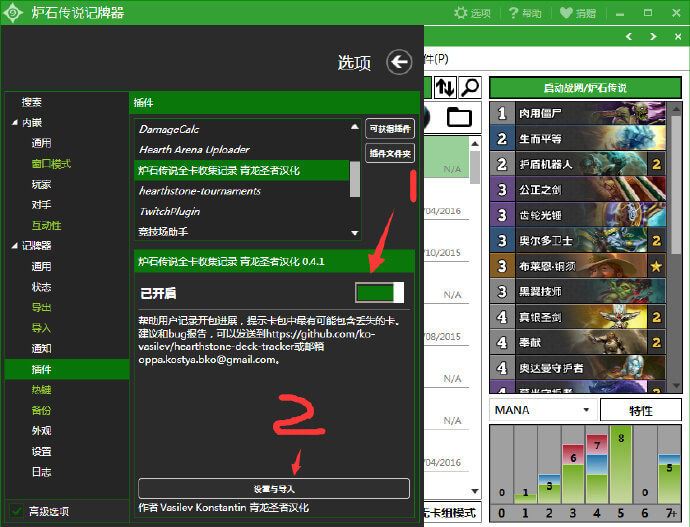
Task: Click the 设置与导入 button
Action: 274,489
